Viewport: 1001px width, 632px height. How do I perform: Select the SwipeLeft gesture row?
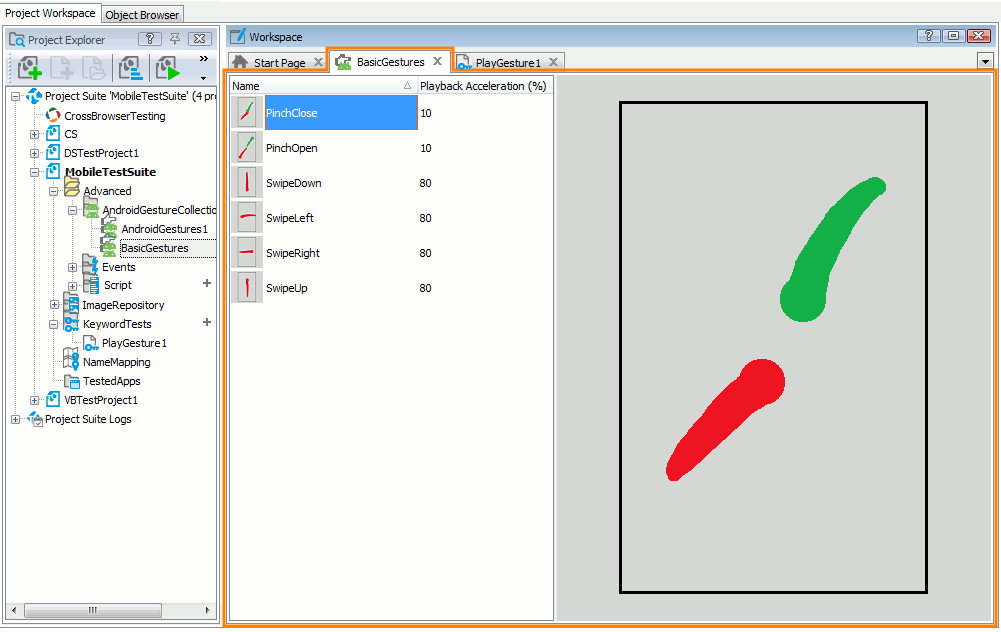pyautogui.click(x=392, y=218)
